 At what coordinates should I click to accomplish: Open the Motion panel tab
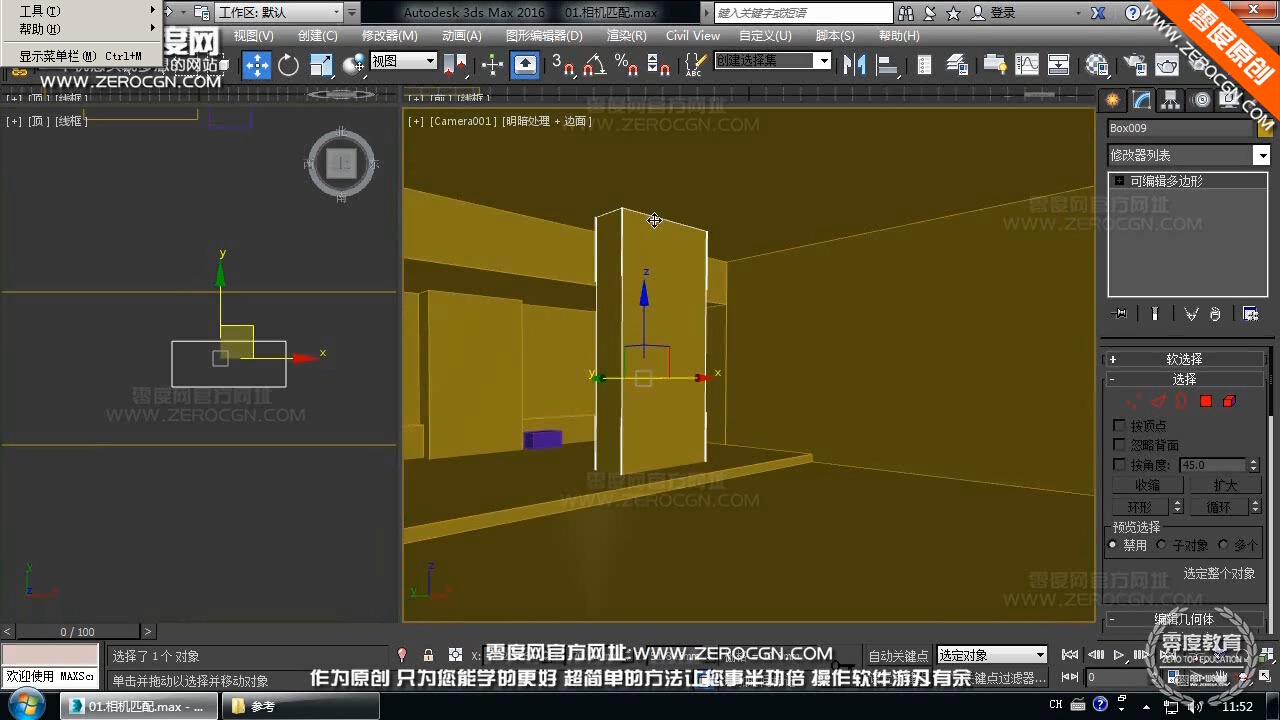pyautogui.click(x=1202, y=100)
